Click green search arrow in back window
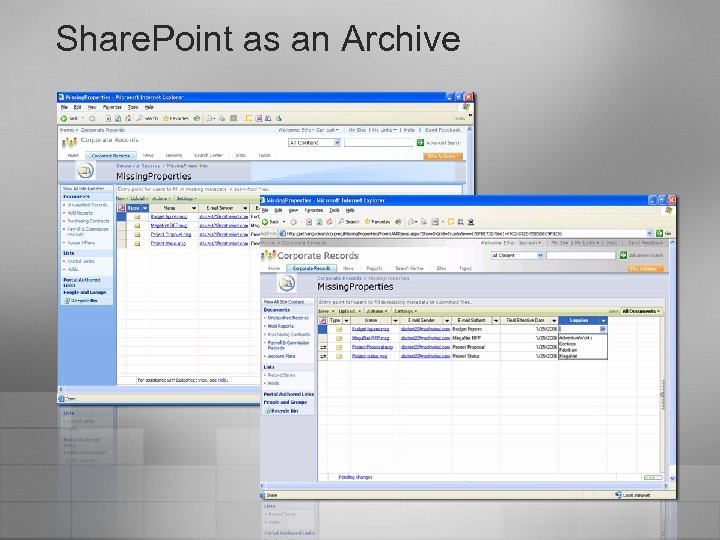Viewport: 720px width, 540px height. point(420,143)
